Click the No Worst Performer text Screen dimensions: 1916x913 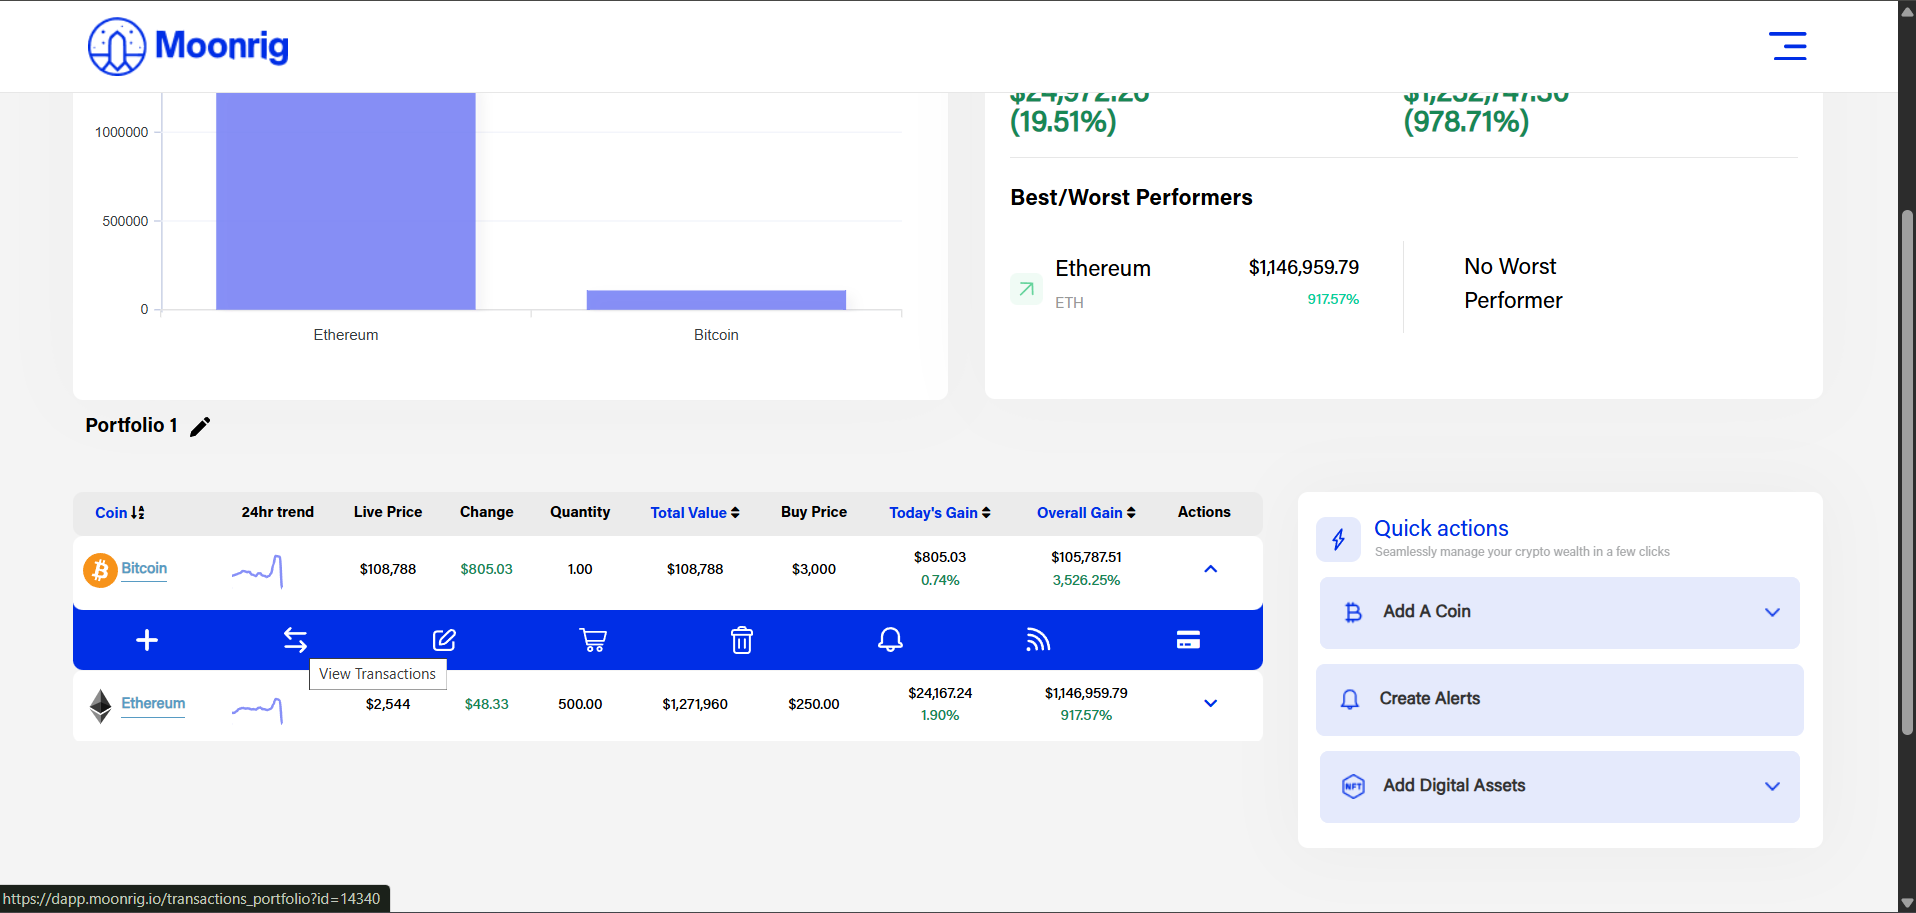1513,284
